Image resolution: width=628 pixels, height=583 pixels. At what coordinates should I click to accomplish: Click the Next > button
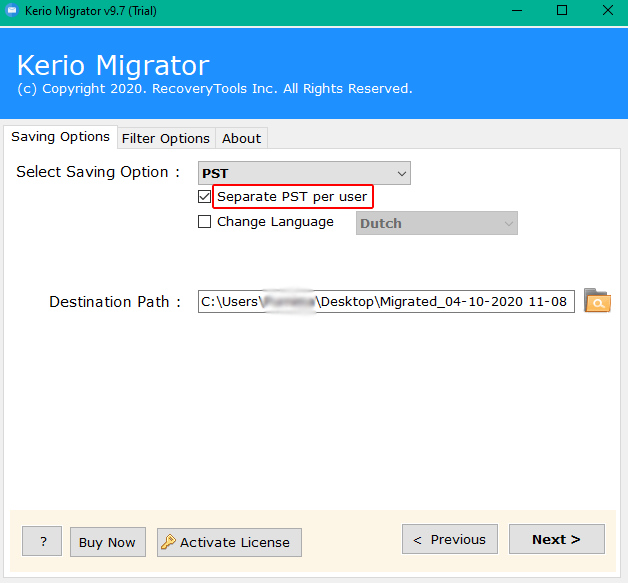click(x=557, y=539)
